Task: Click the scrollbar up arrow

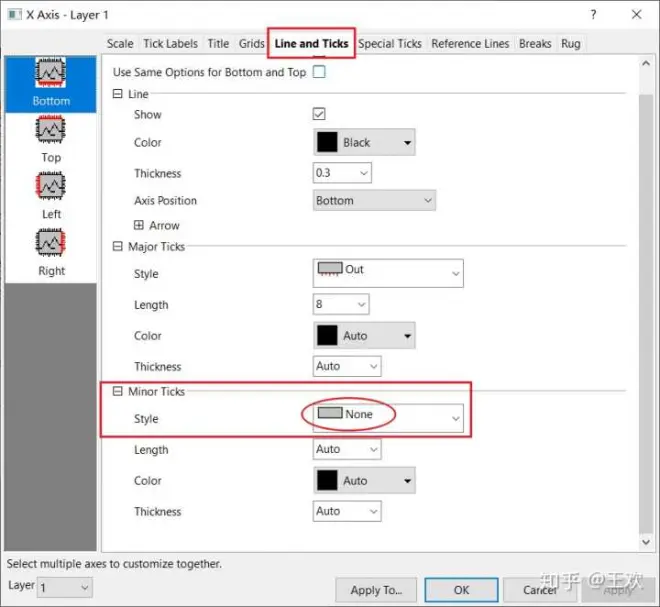Action: pyautogui.click(x=646, y=64)
